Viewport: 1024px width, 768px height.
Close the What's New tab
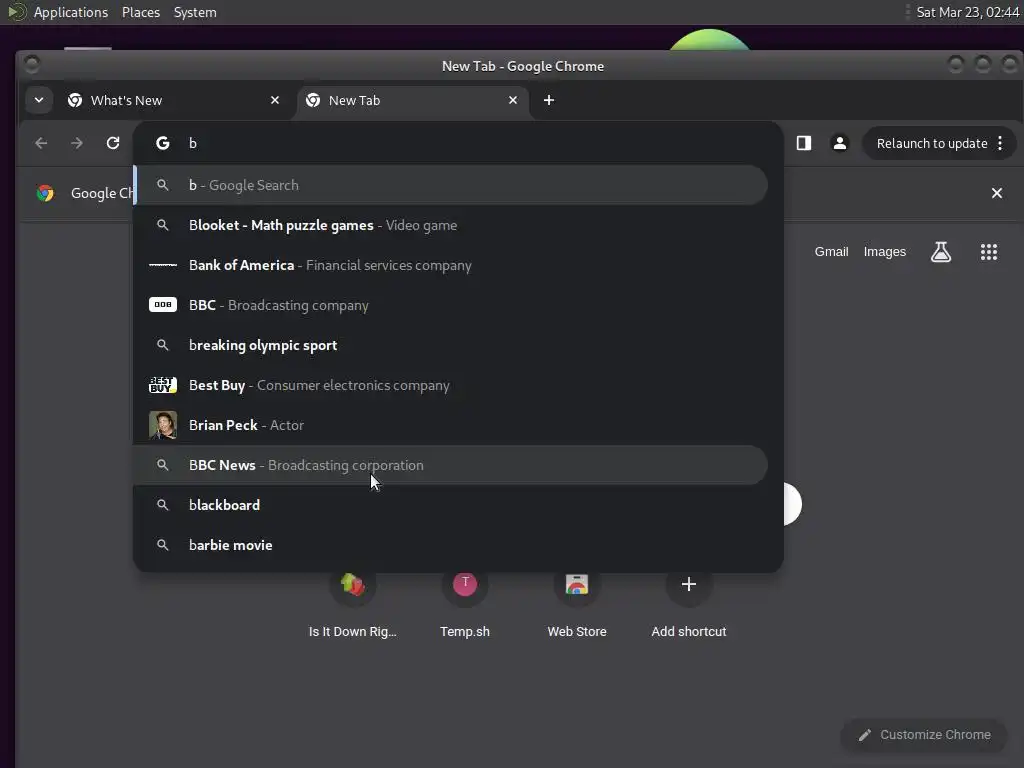[x=275, y=100]
